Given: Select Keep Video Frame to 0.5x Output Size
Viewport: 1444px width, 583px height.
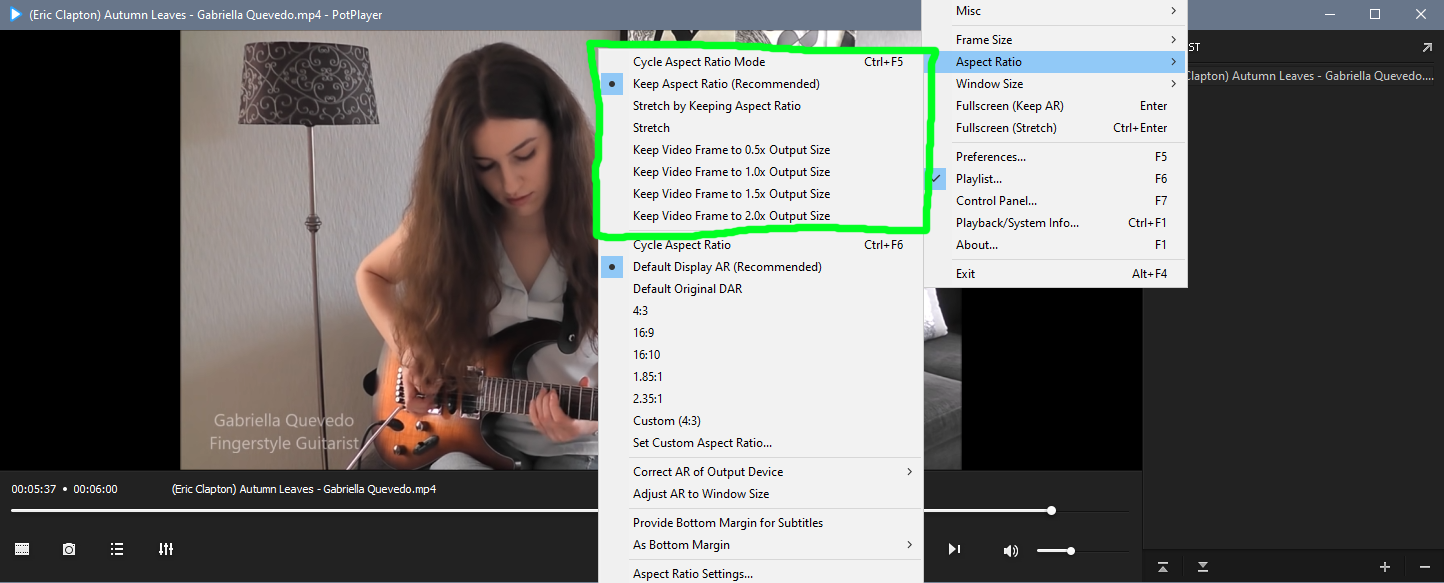Looking at the screenshot, I should click(x=760, y=150).
